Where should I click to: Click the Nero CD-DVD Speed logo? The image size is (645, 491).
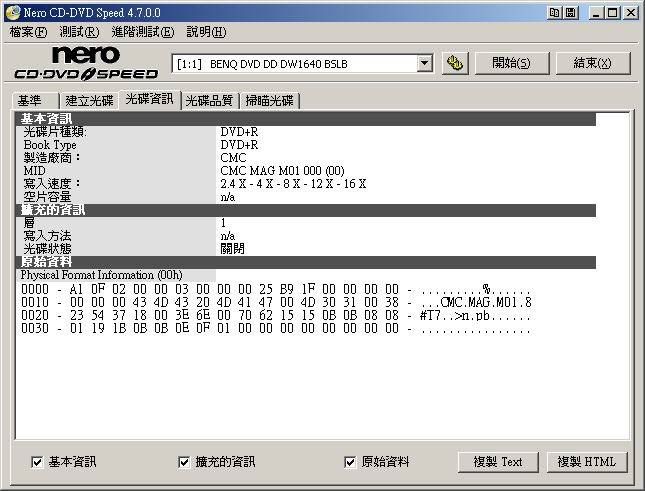(86, 63)
